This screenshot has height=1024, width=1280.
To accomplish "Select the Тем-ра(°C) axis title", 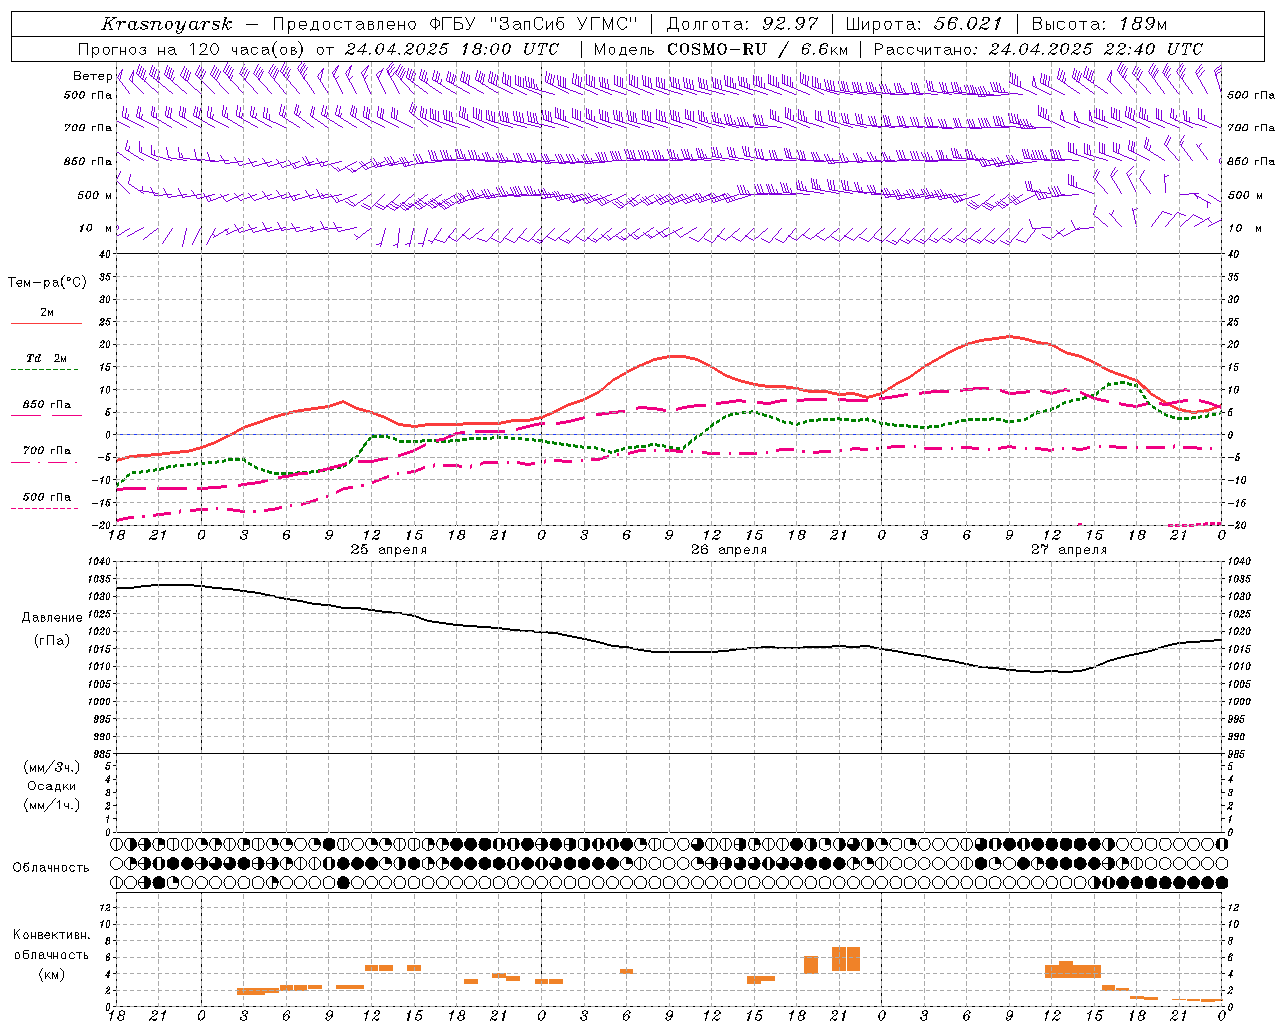I will pyautogui.click(x=47, y=283).
